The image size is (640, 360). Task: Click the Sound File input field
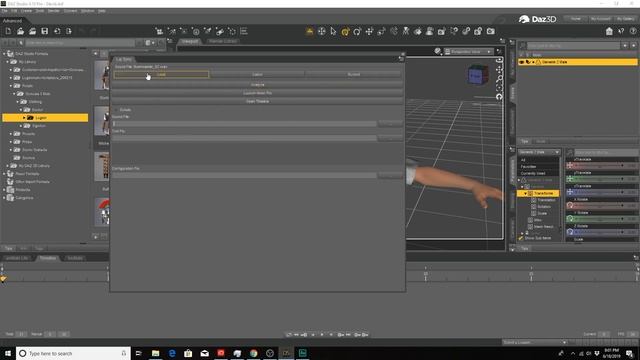(x=244, y=123)
